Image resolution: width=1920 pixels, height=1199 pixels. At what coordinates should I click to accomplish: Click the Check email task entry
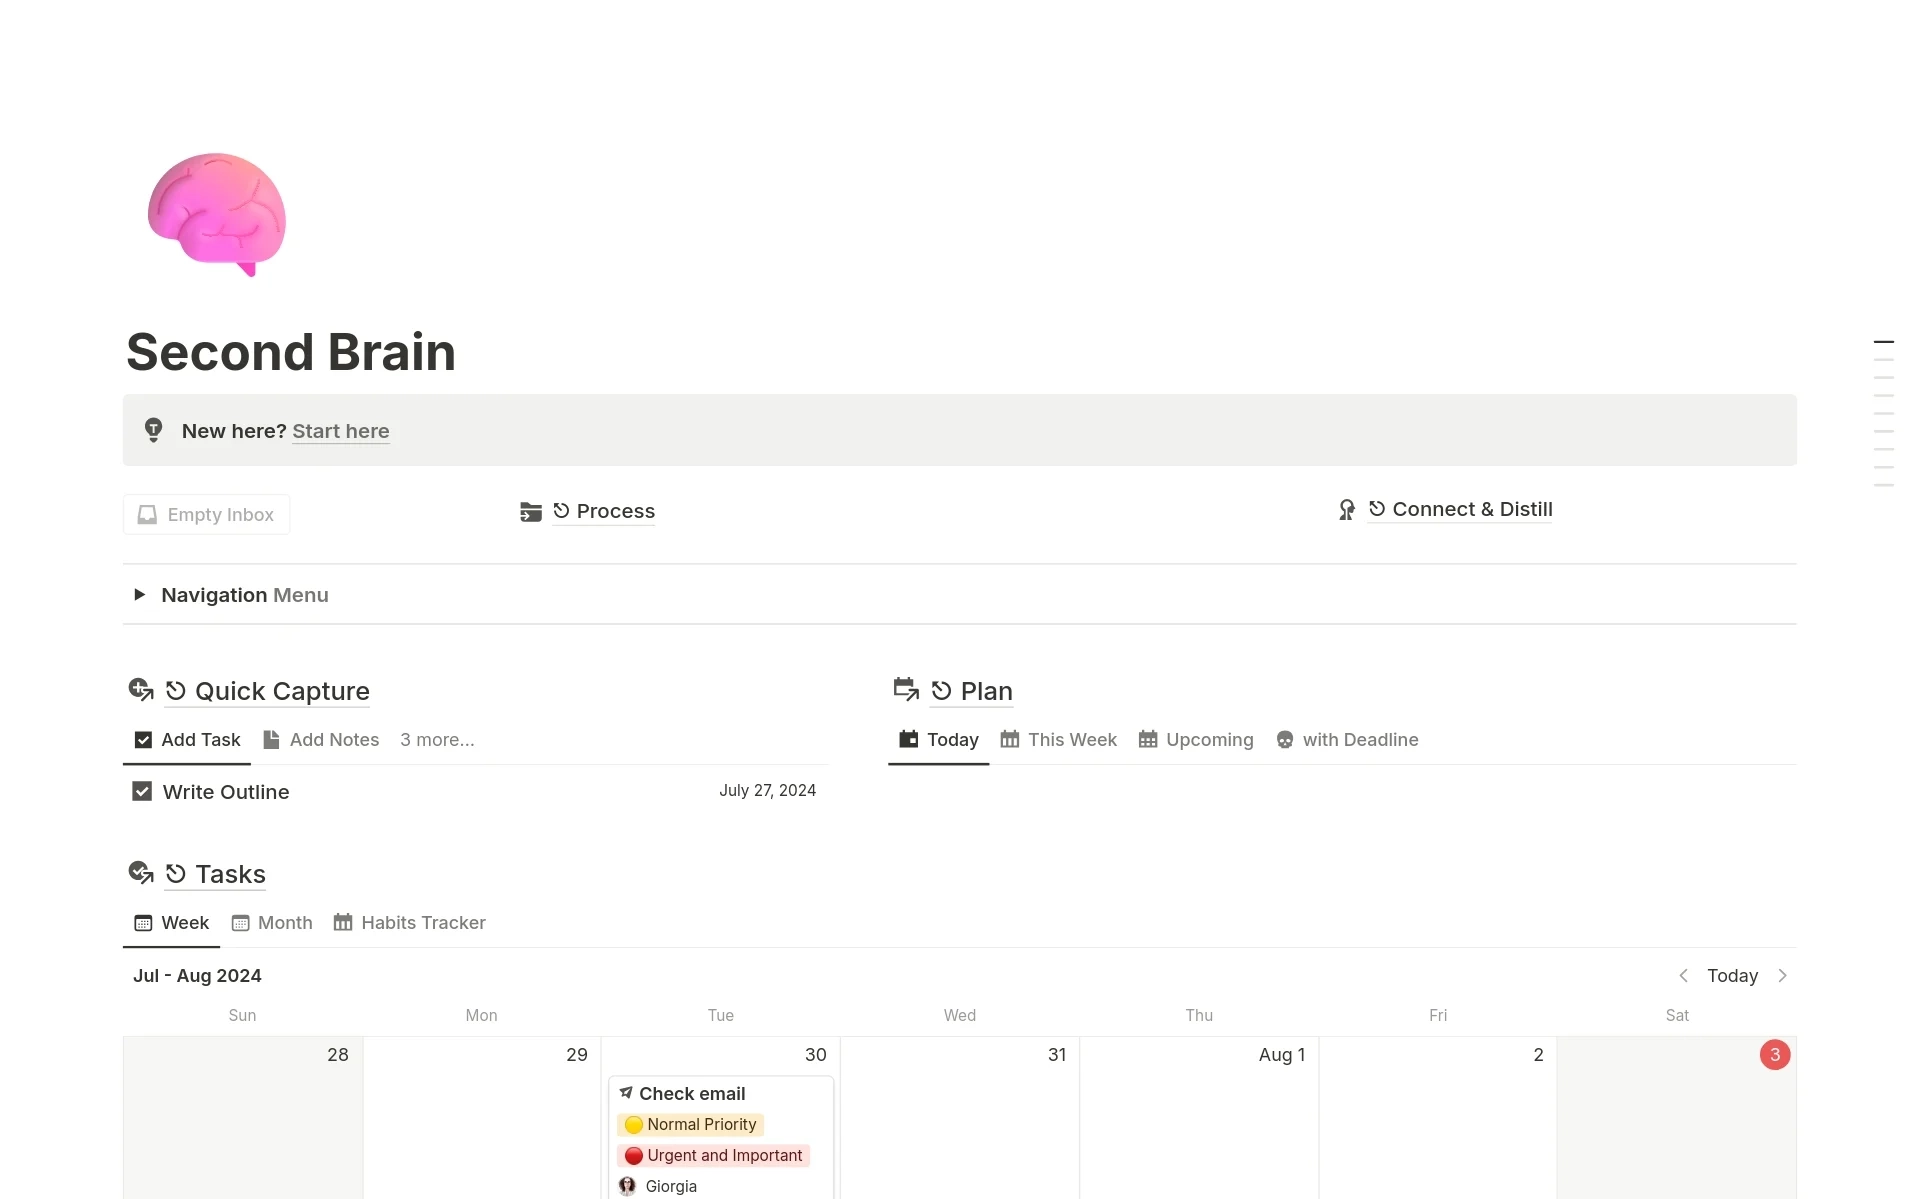(x=691, y=1093)
